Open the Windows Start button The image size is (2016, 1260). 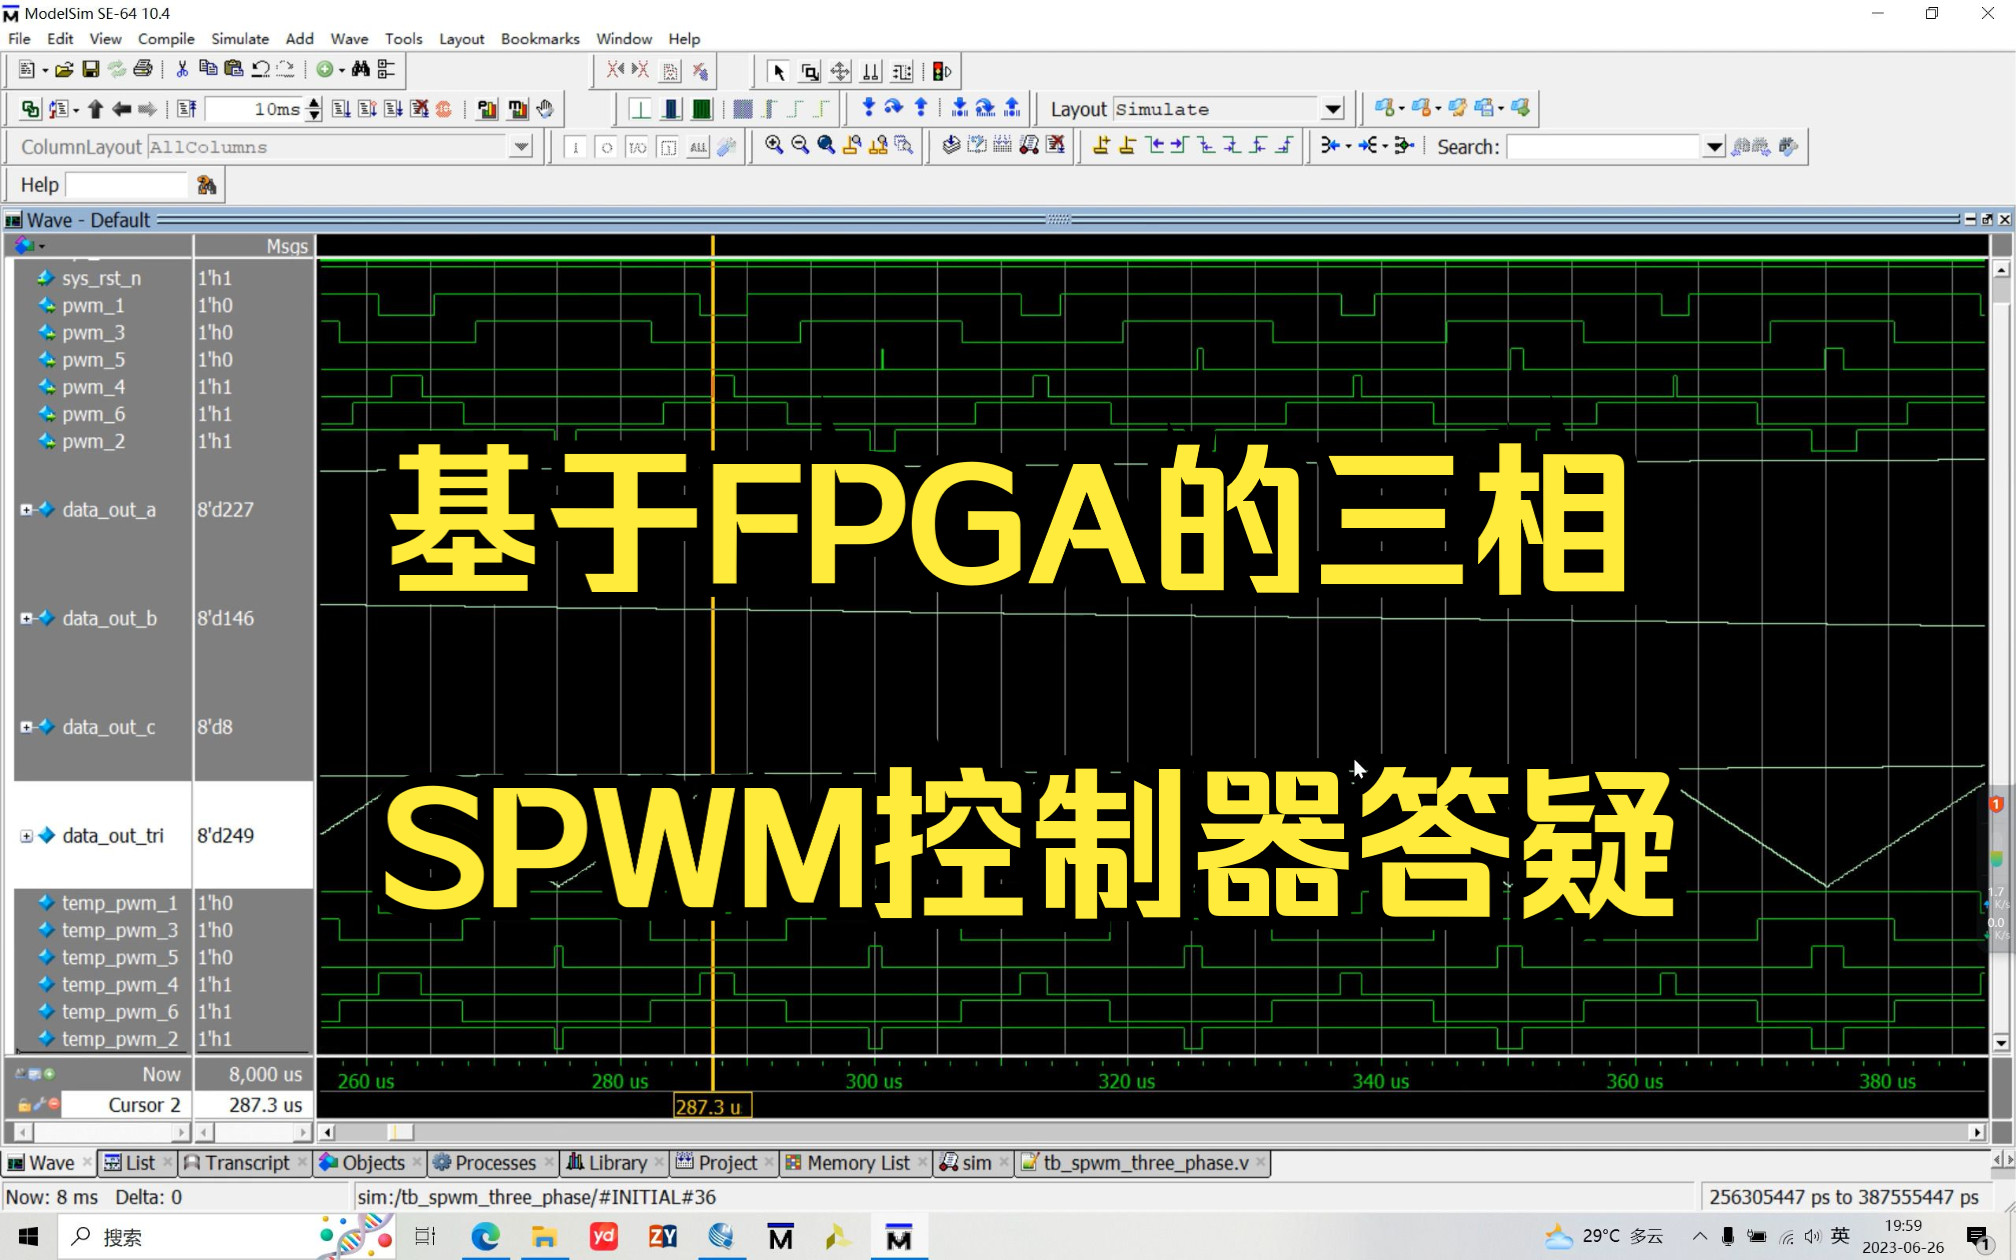tap(28, 1237)
